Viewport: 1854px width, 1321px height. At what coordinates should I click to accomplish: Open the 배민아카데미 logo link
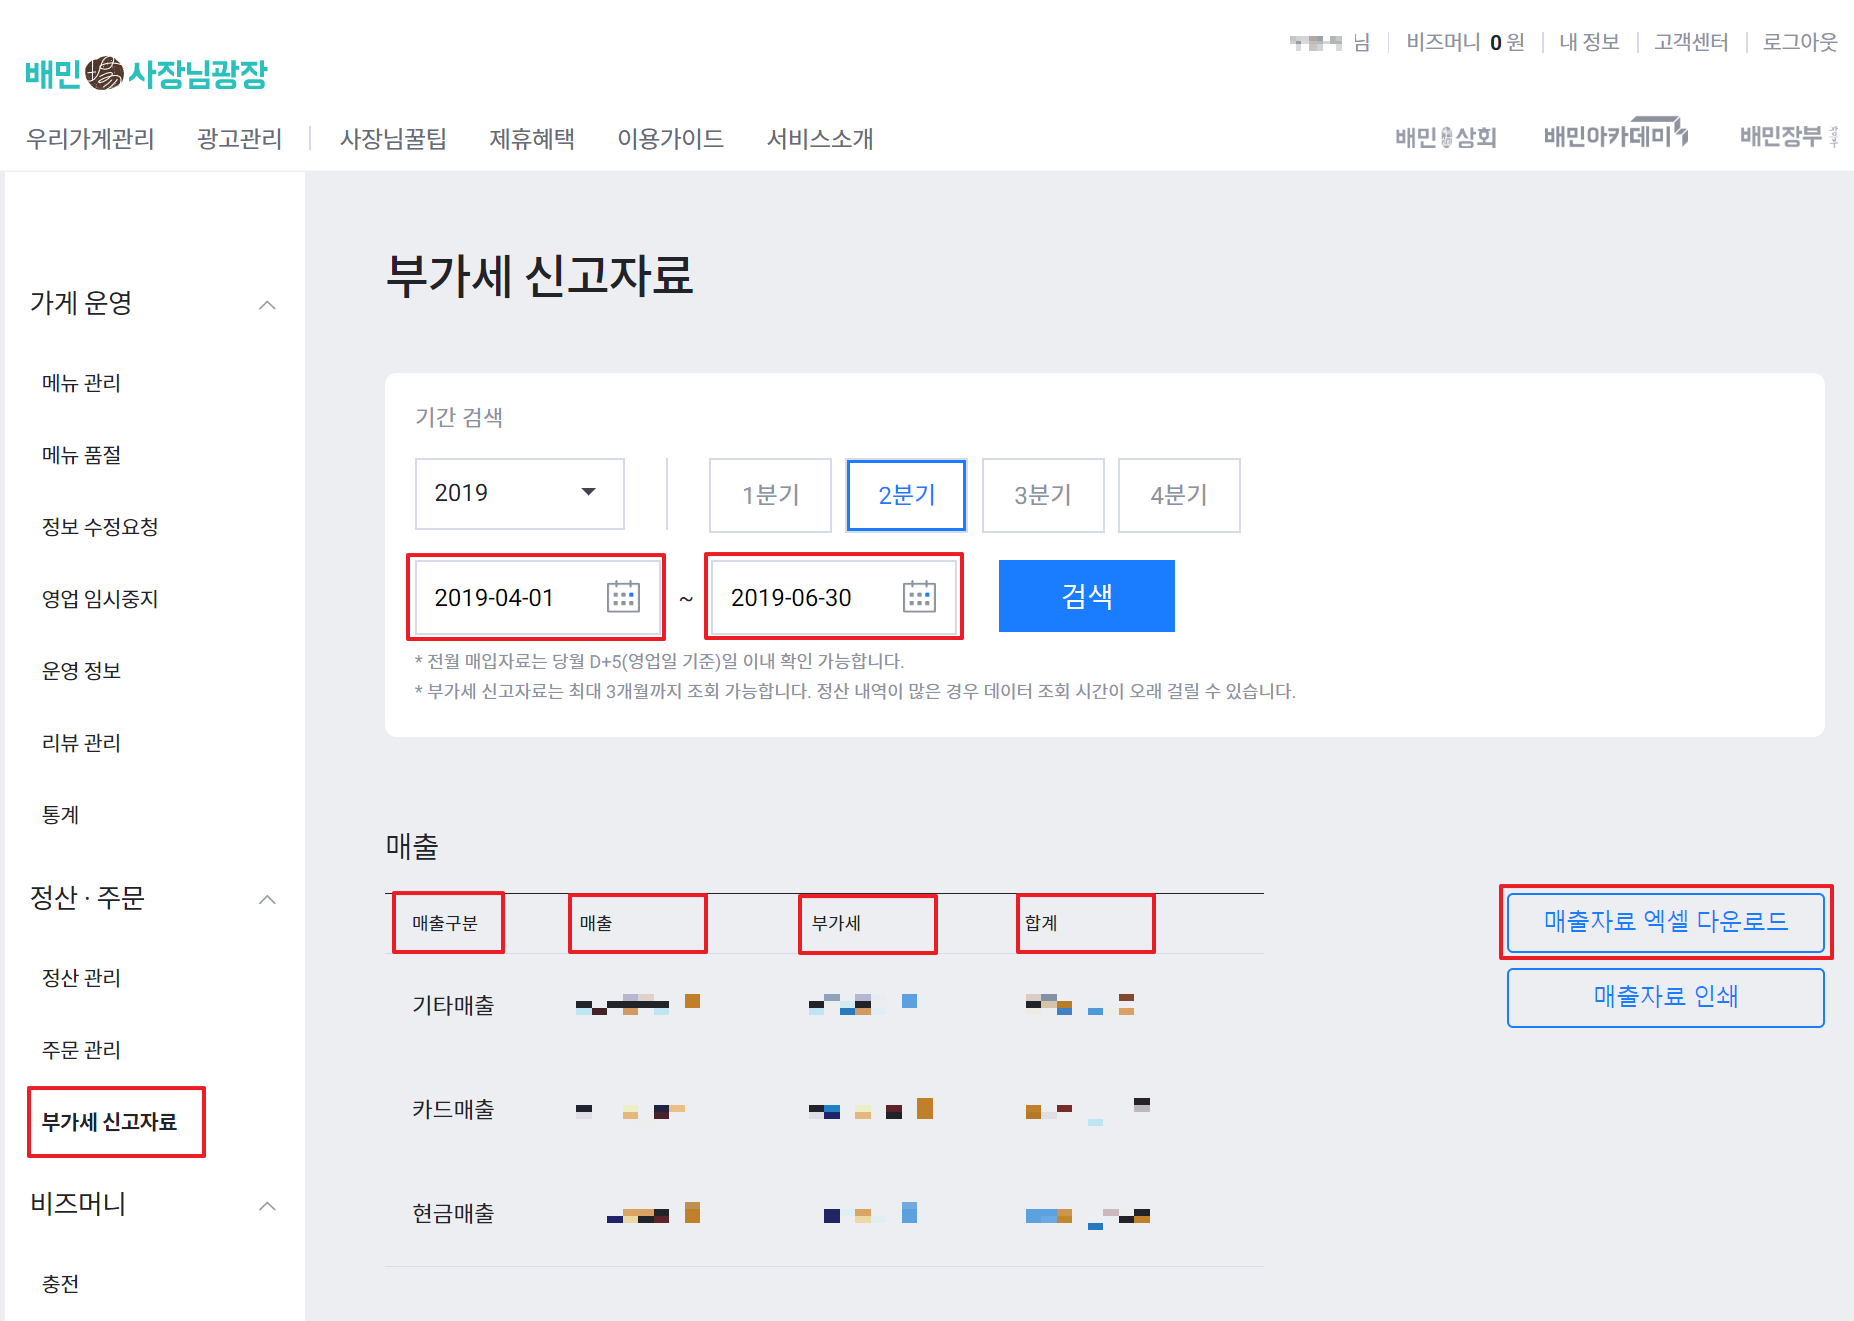(1616, 135)
